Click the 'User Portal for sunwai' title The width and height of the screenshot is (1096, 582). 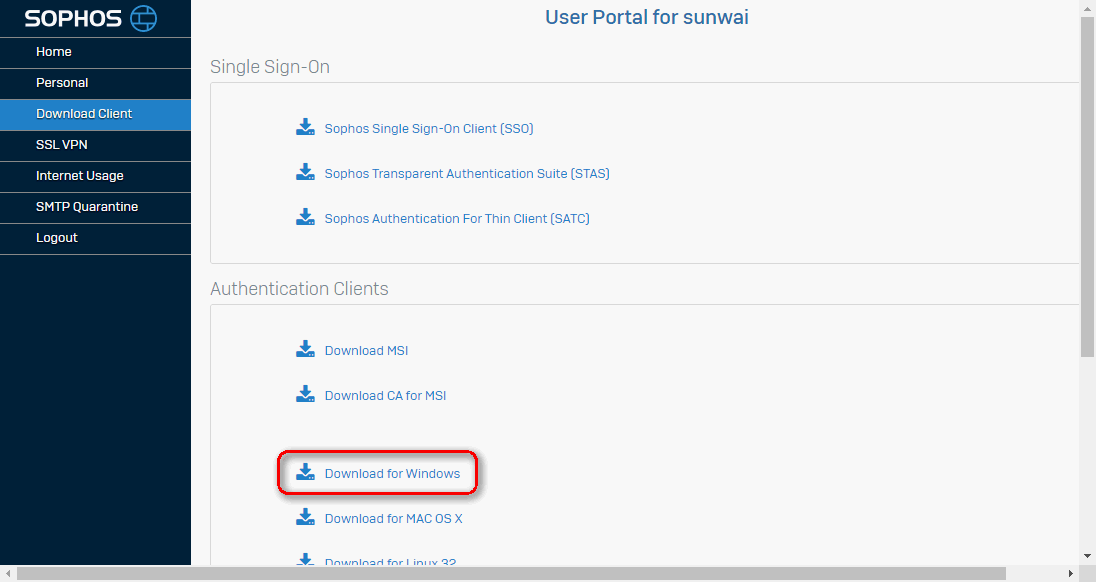click(x=647, y=17)
